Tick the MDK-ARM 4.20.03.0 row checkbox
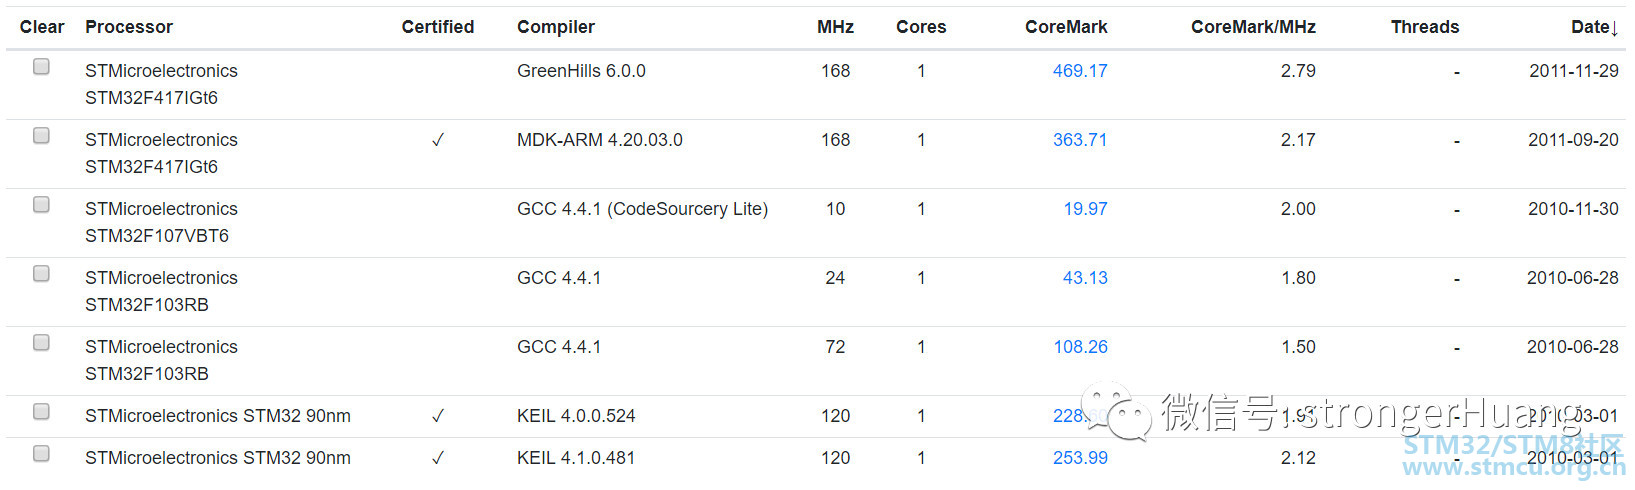Image resolution: width=1635 pixels, height=490 pixels. [x=41, y=136]
